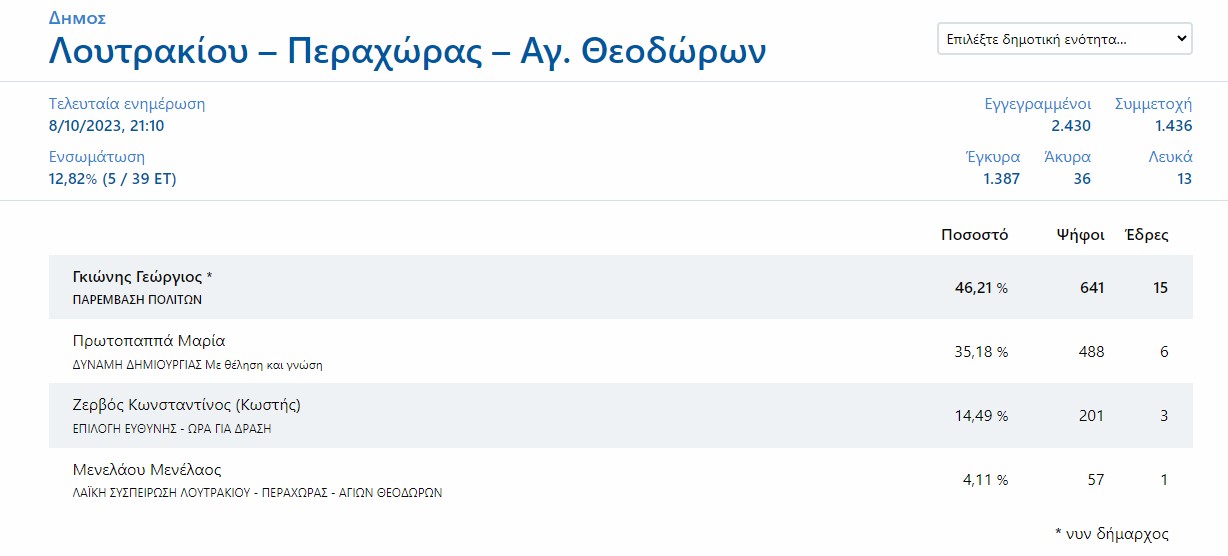Click the Άκυρα count 36
This screenshot has height=556, width=1228.
coord(1082,179)
